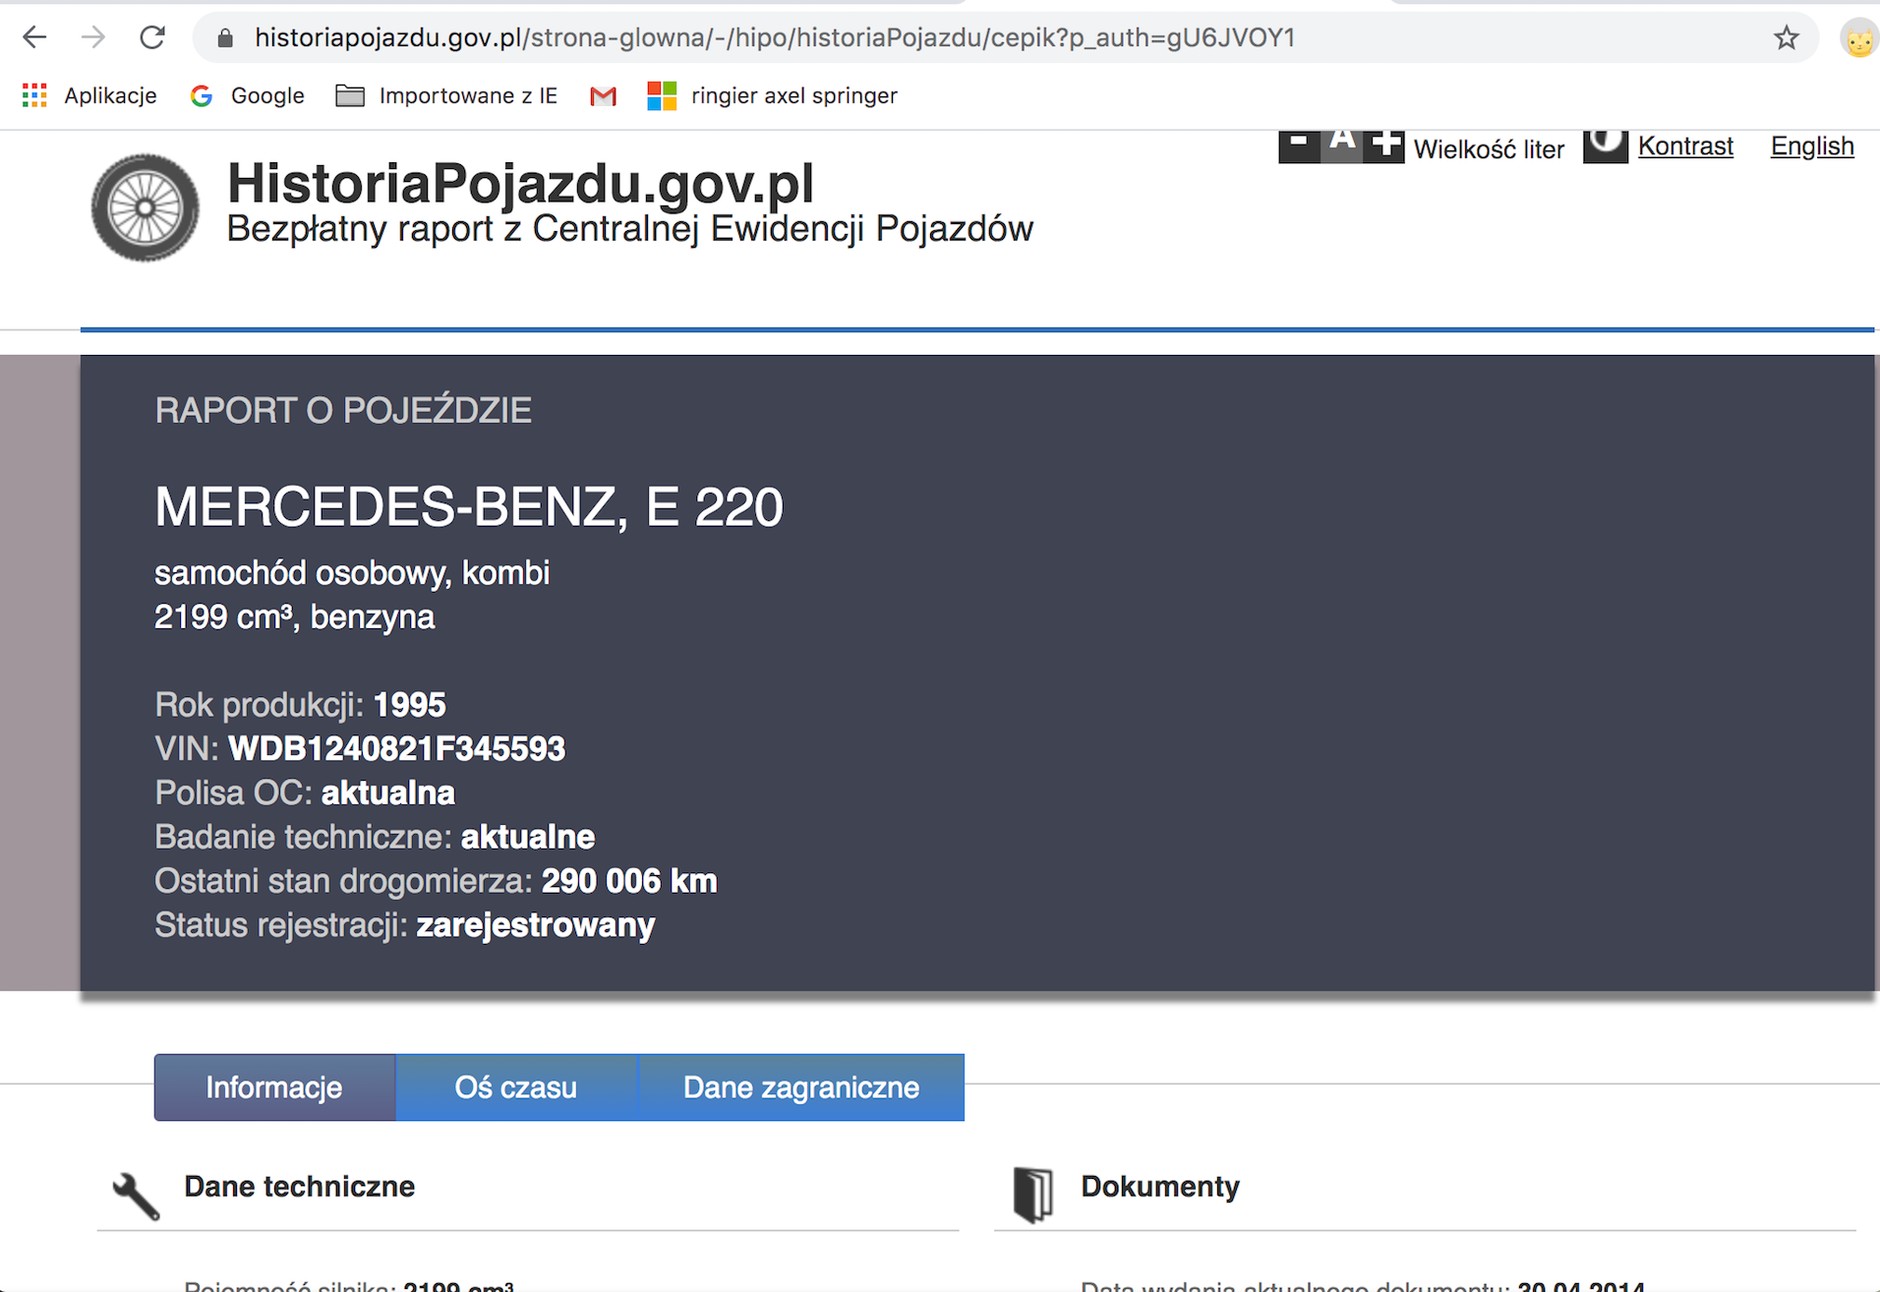Screen dimensions: 1880x1292
Task: Open the Dane zagraniczne tab
Action: pyautogui.click(x=800, y=1087)
